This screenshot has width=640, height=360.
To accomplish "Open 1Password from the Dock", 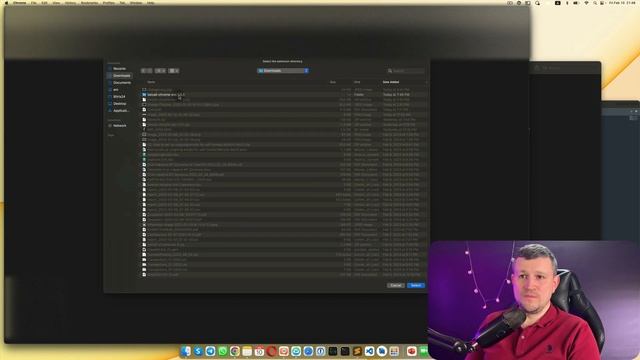I will tap(320, 351).
